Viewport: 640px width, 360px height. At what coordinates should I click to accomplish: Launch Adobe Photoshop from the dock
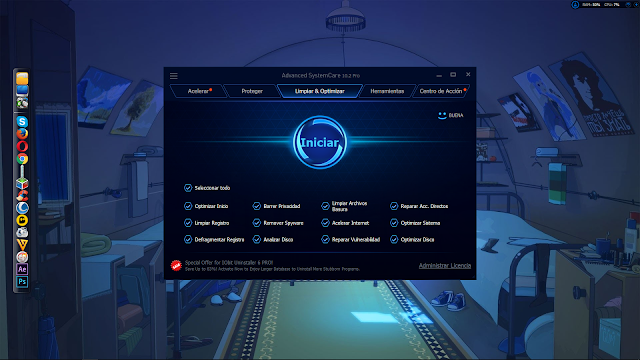22,282
